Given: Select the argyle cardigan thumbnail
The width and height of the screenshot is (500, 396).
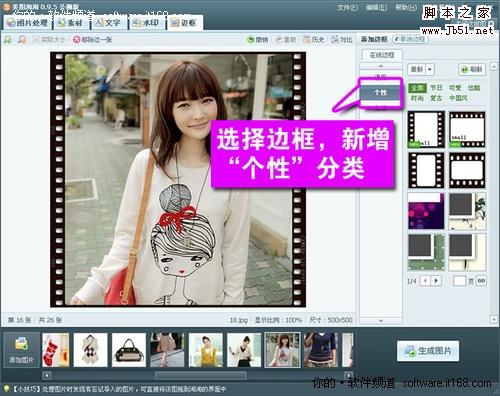Looking at the screenshot, I should [91, 350].
